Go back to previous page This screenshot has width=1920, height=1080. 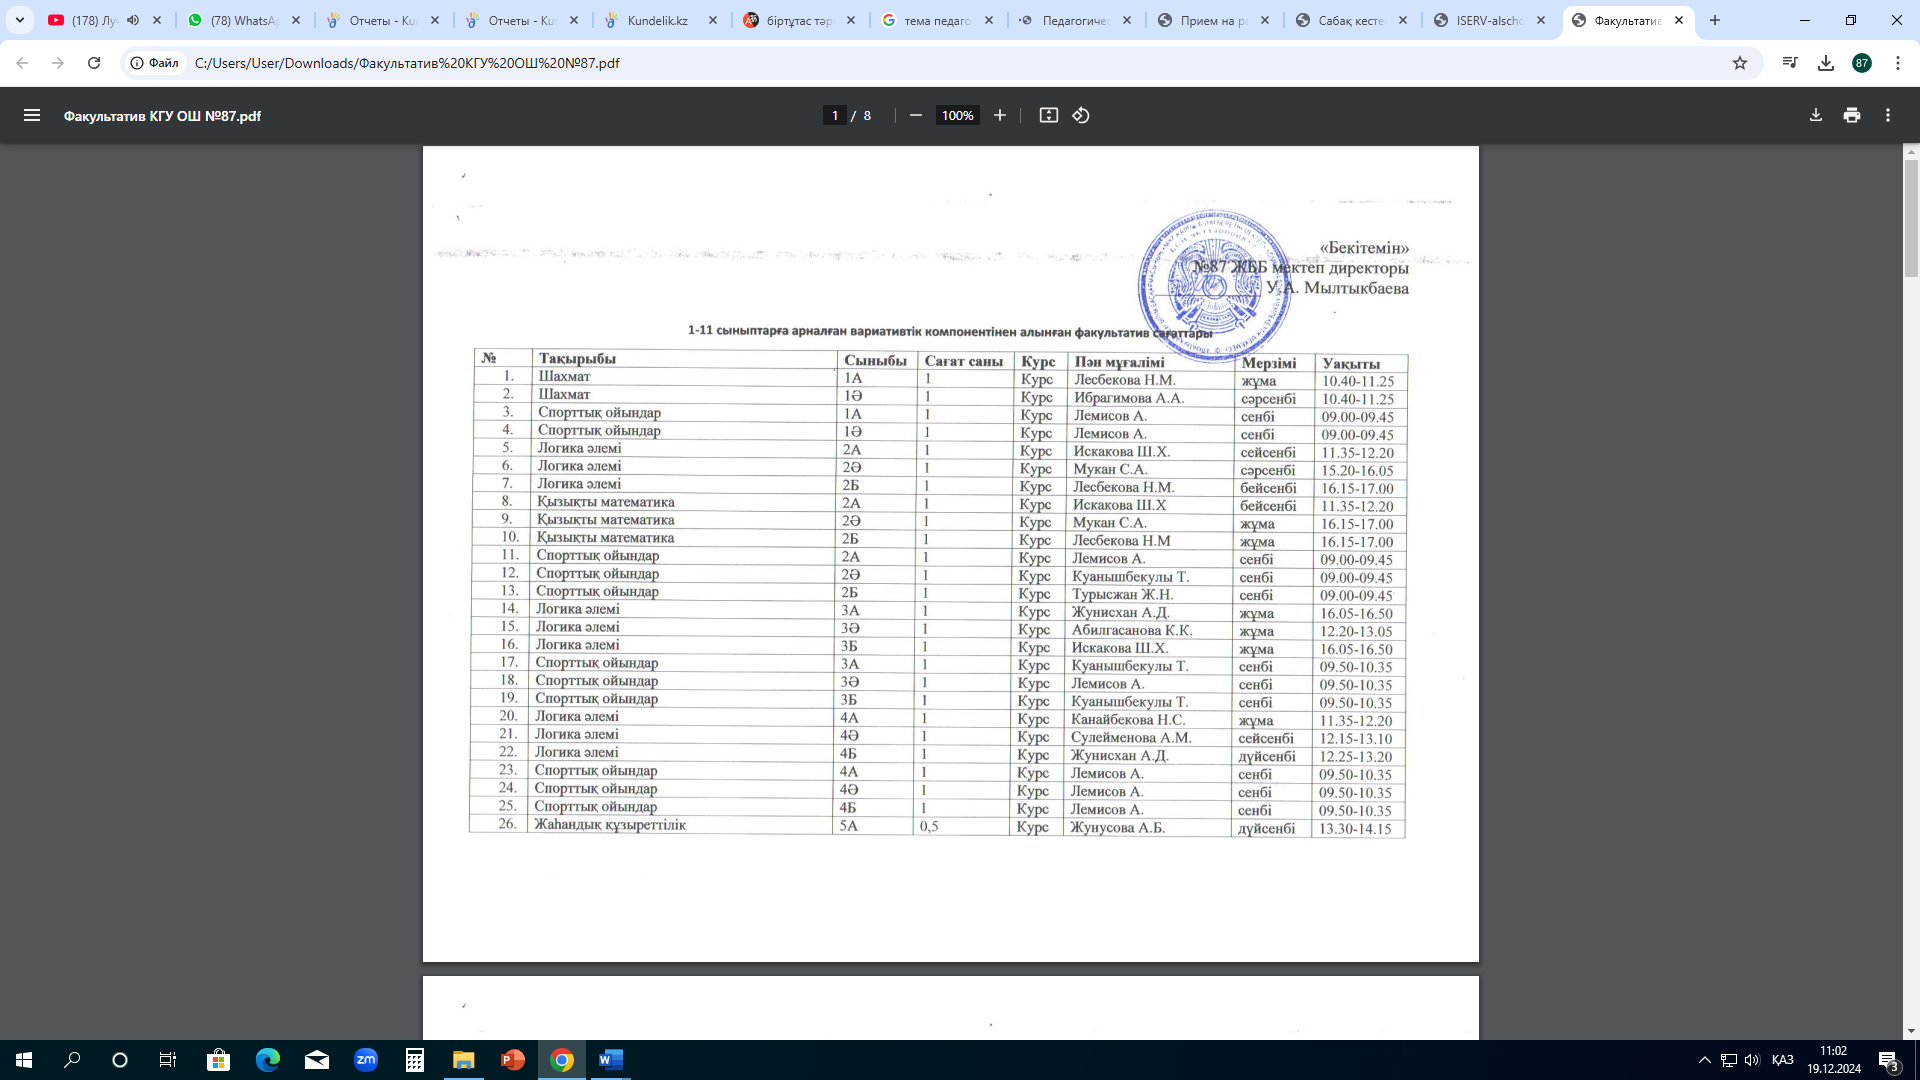[x=22, y=63]
